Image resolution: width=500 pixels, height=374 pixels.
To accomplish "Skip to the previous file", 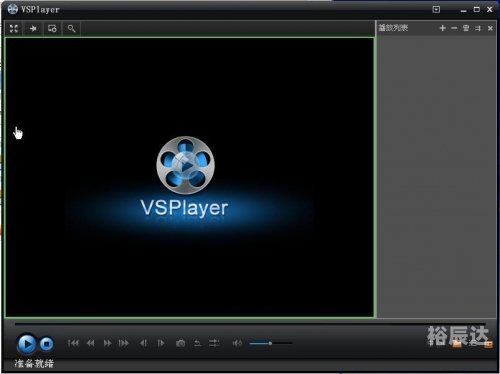I will pyautogui.click(x=73, y=343).
